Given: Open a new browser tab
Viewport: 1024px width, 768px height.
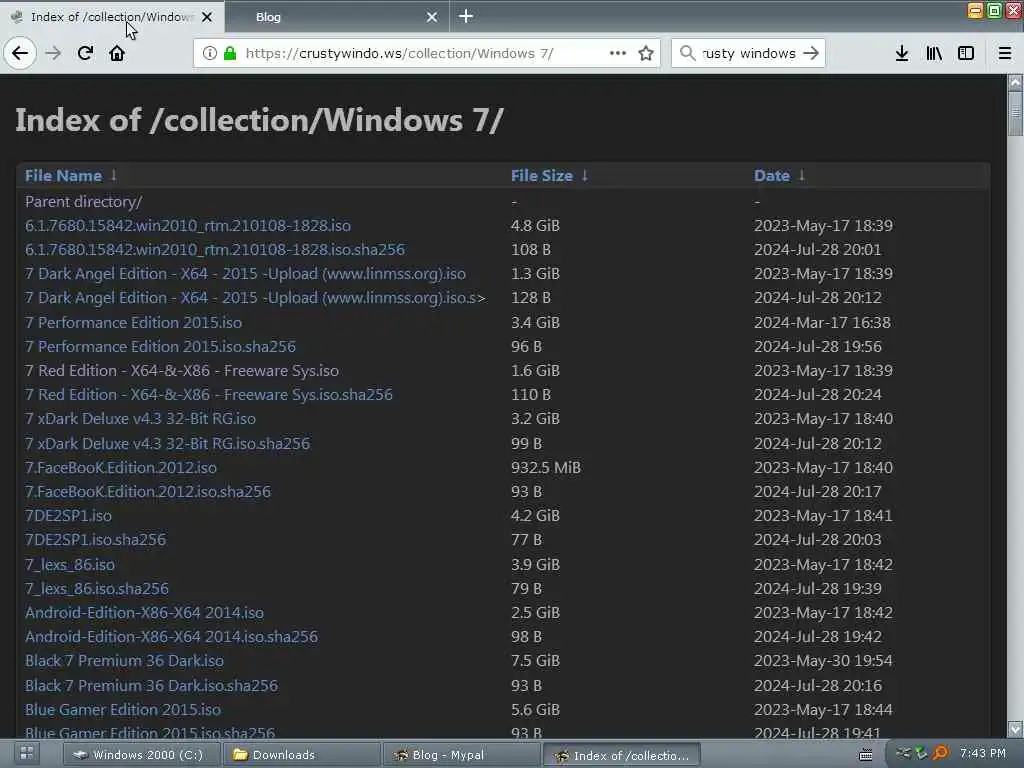Looking at the screenshot, I should pyautogui.click(x=466, y=16).
